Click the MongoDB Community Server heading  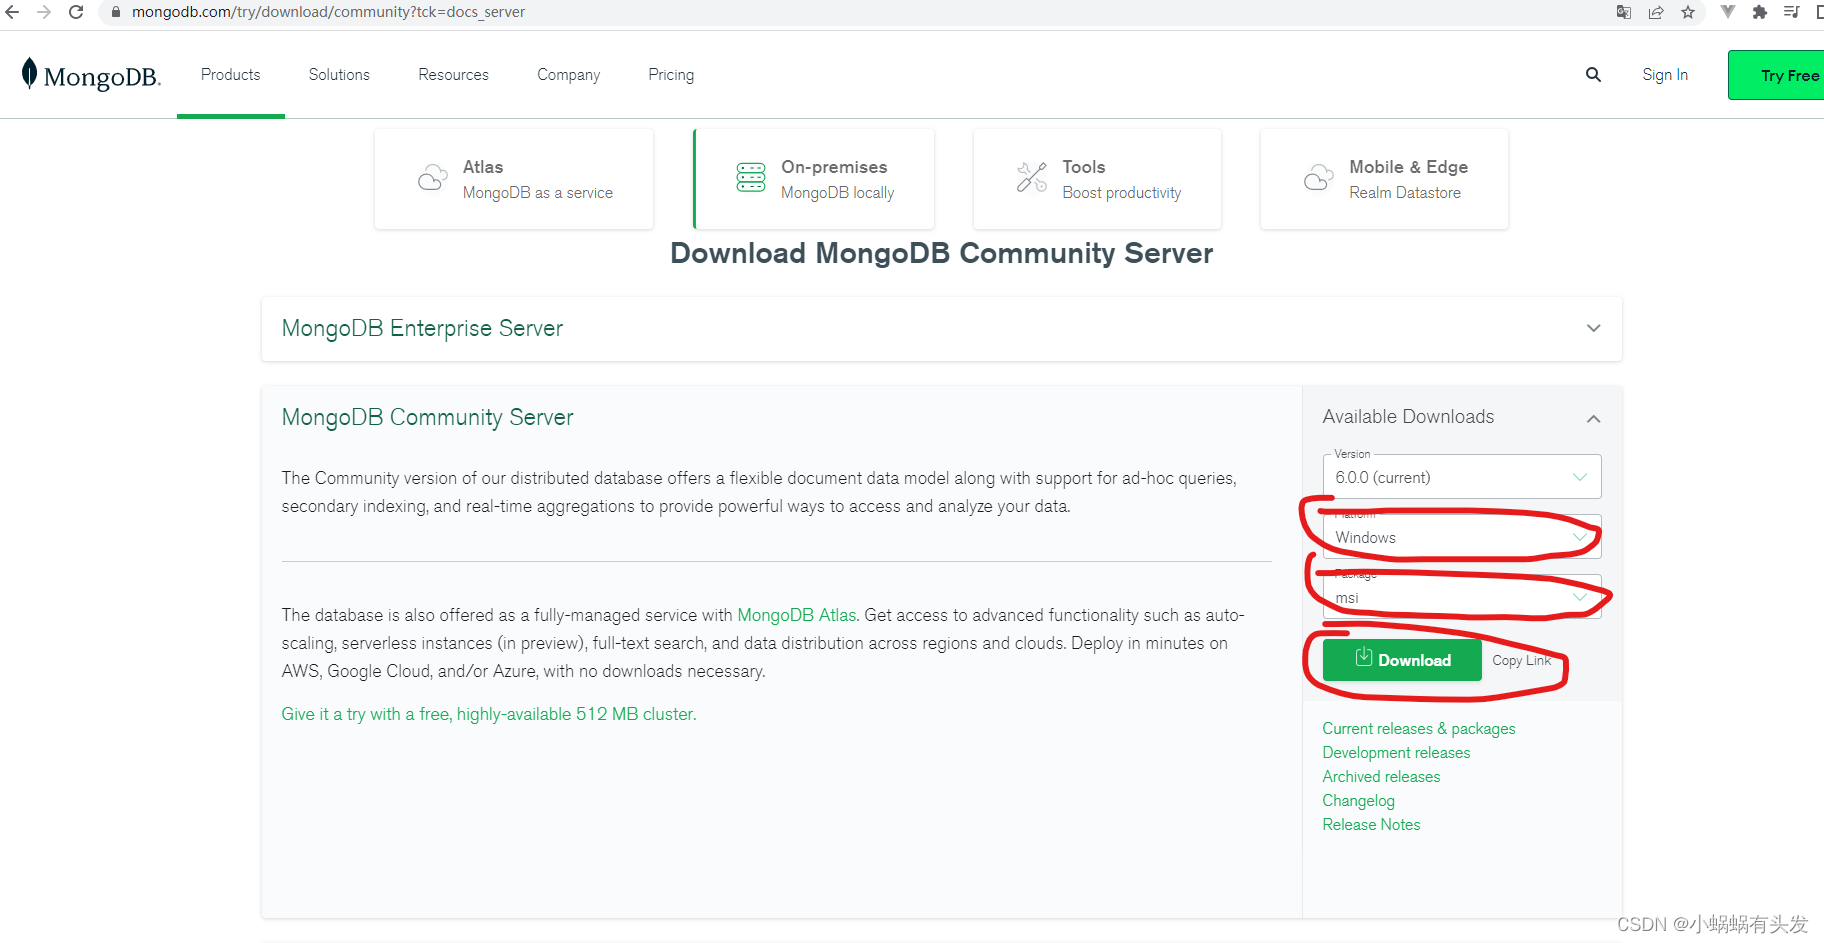pos(427,417)
